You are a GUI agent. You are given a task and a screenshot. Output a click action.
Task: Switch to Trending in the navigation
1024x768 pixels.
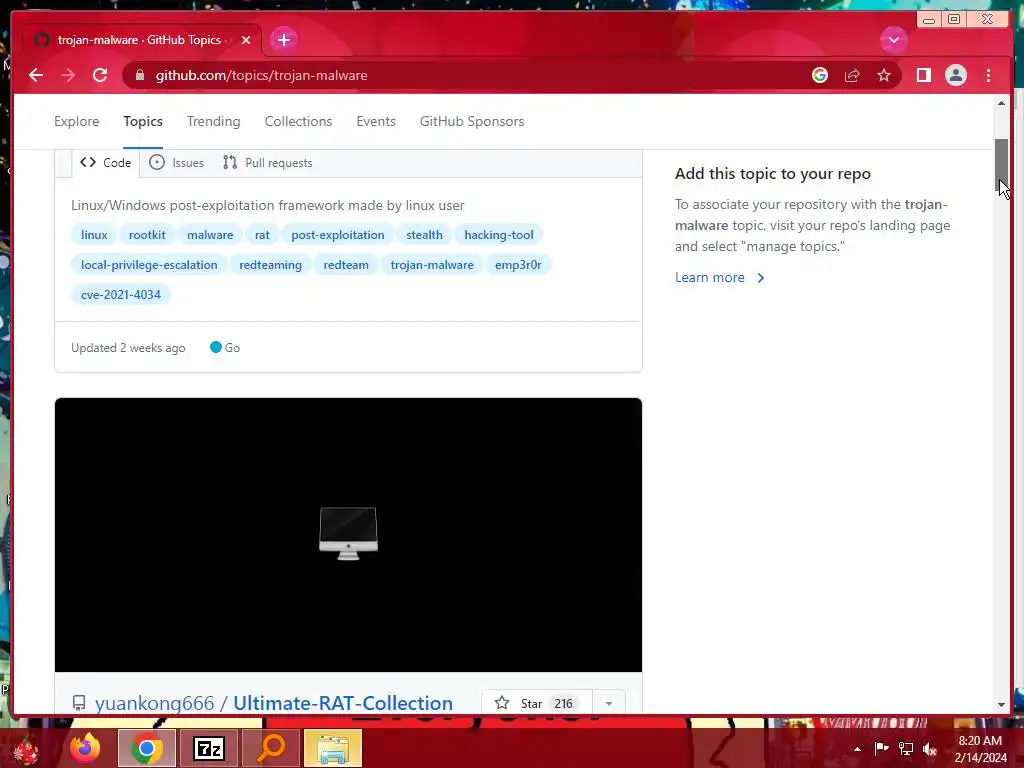(x=214, y=121)
